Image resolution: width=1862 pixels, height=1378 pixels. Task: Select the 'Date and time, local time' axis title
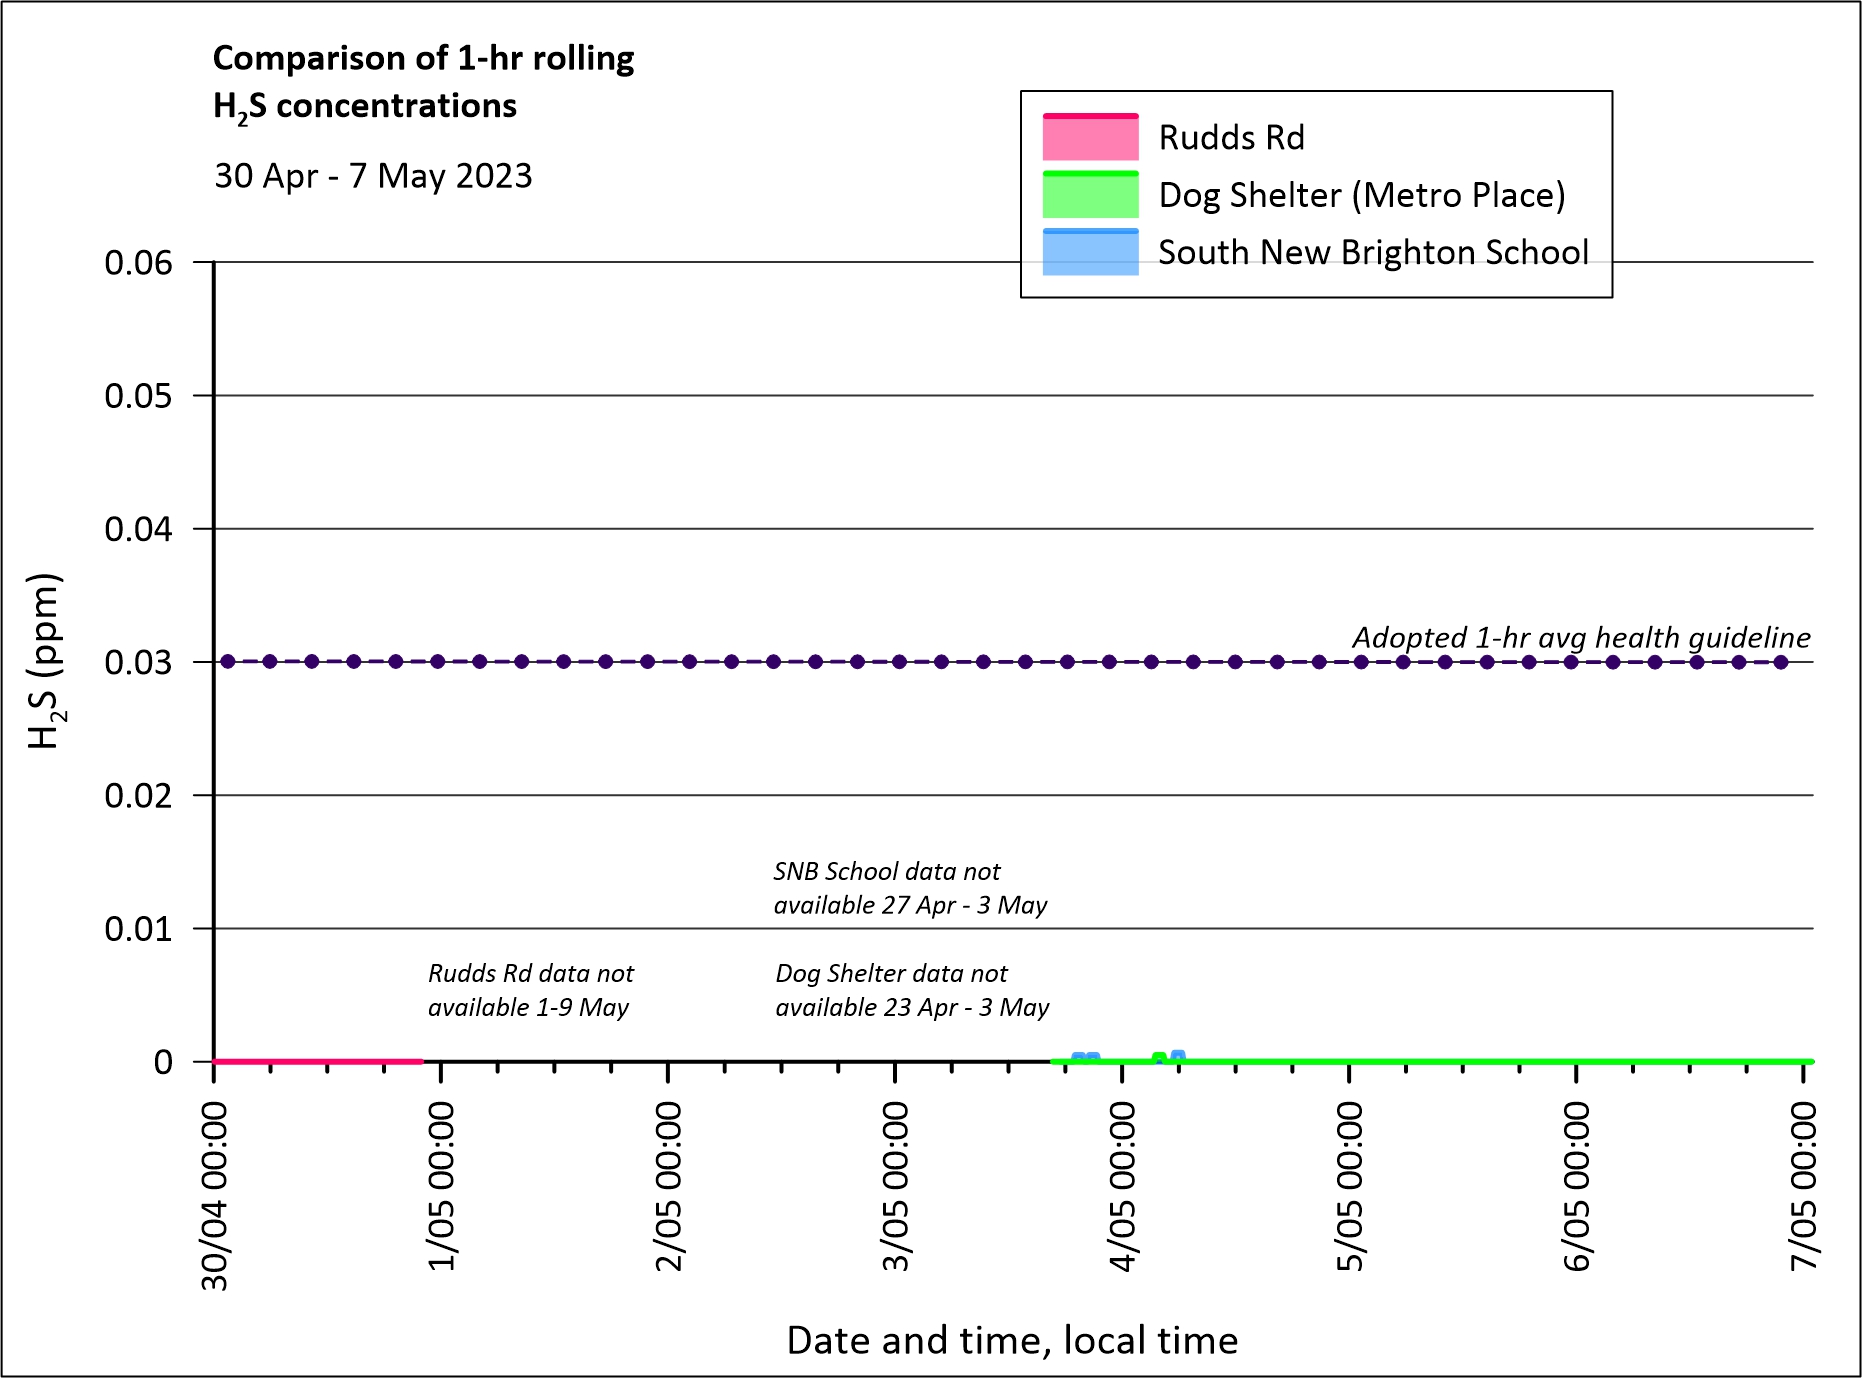click(x=1012, y=1340)
